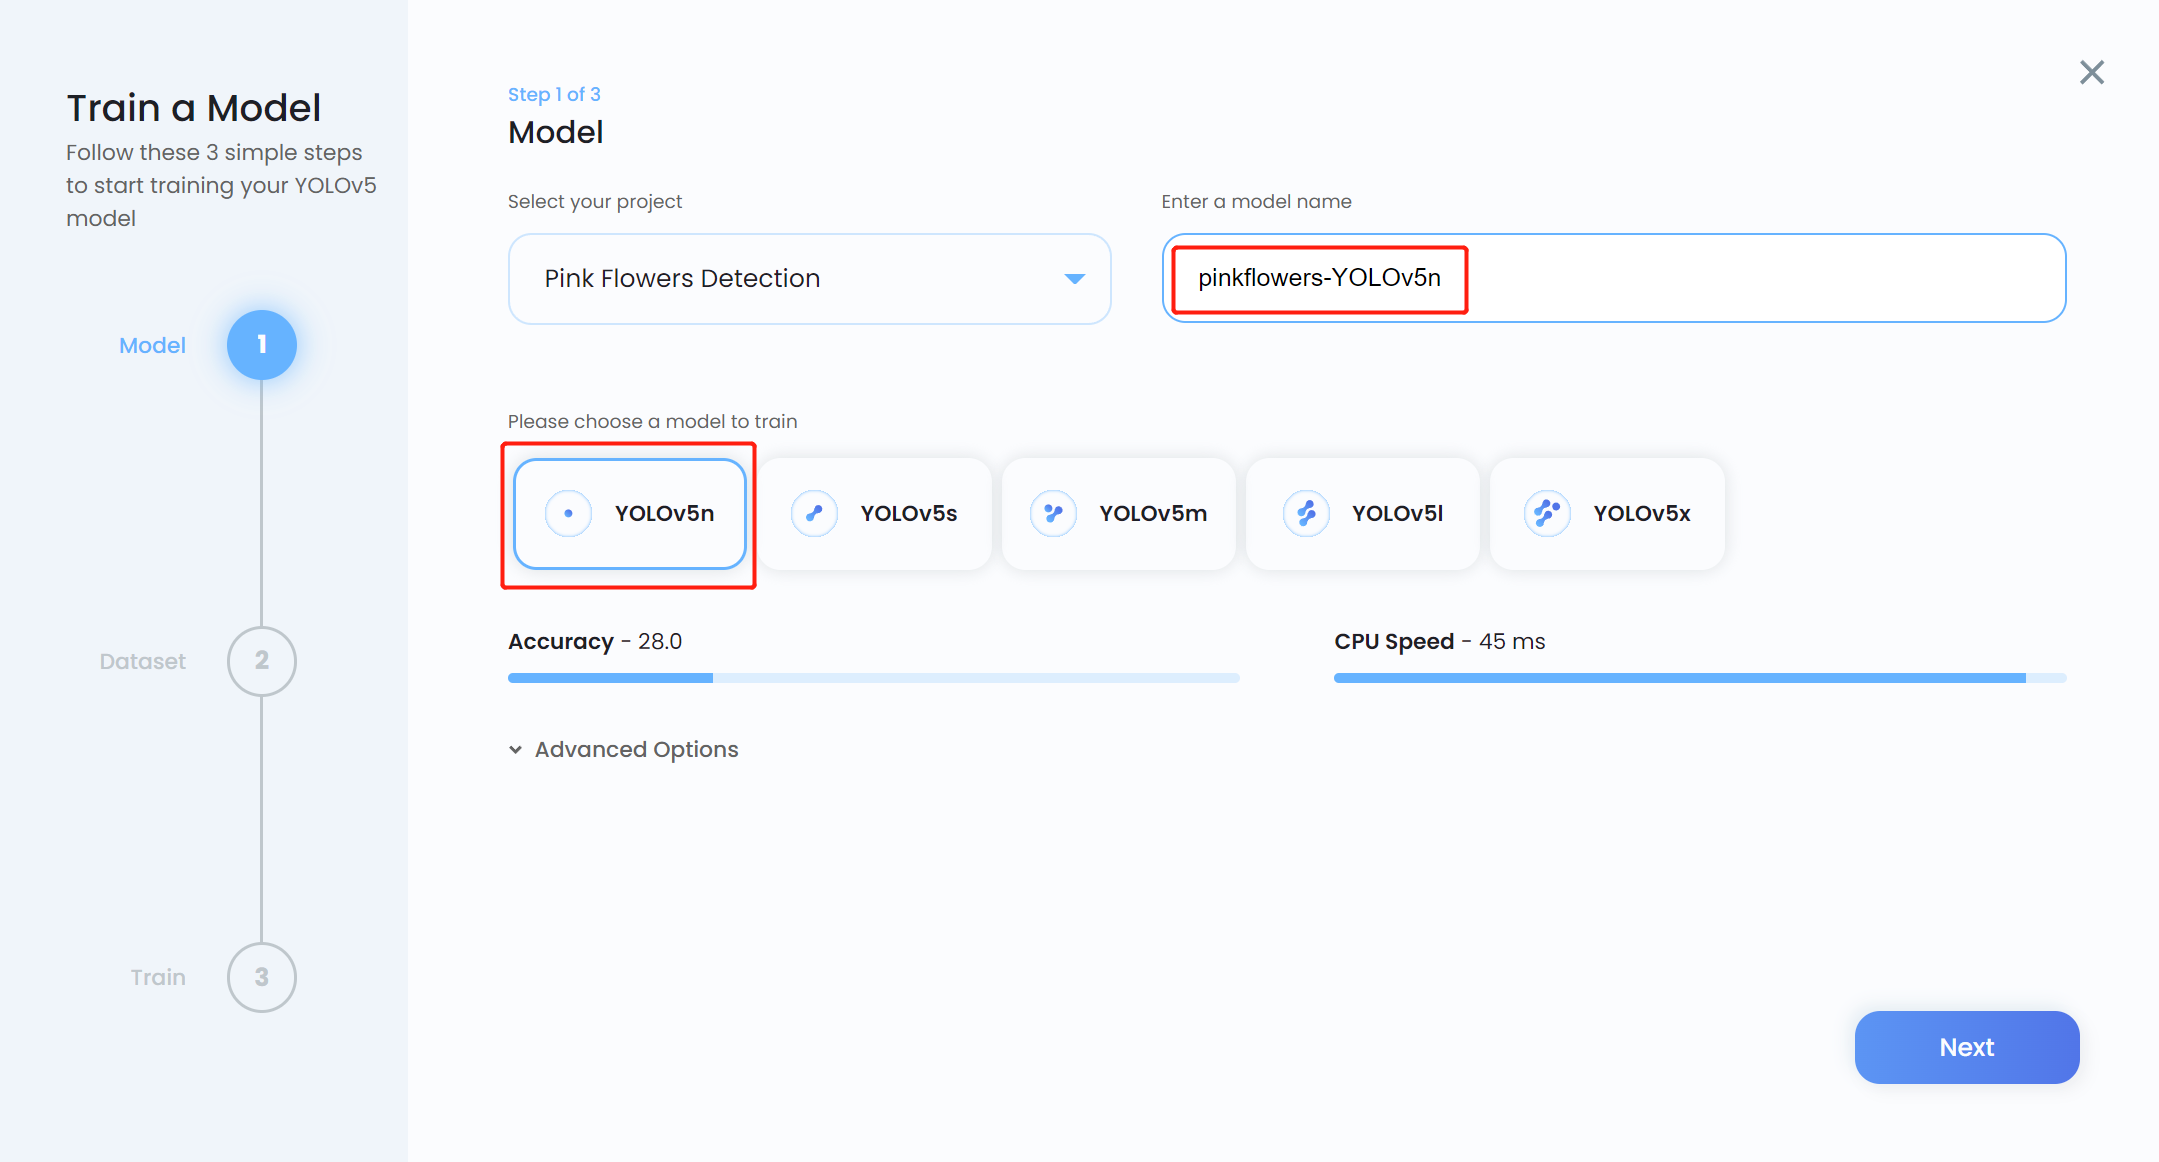Image resolution: width=2159 pixels, height=1162 pixels.
Task: Click the Dataset step label
Action: [x=143, y=661]
